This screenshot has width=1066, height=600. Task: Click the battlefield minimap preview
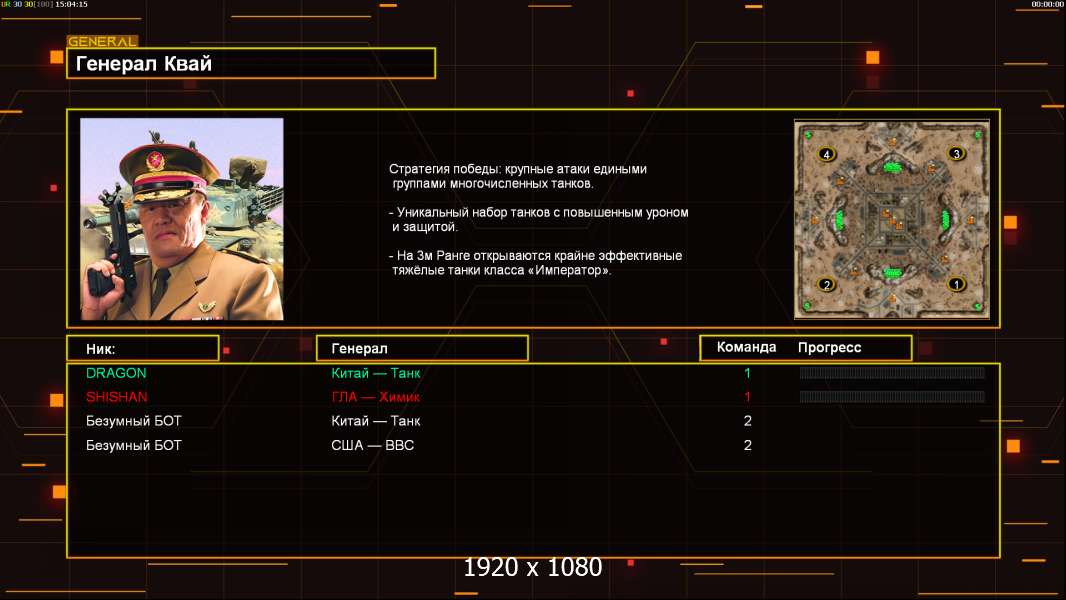tap(892, 219)
